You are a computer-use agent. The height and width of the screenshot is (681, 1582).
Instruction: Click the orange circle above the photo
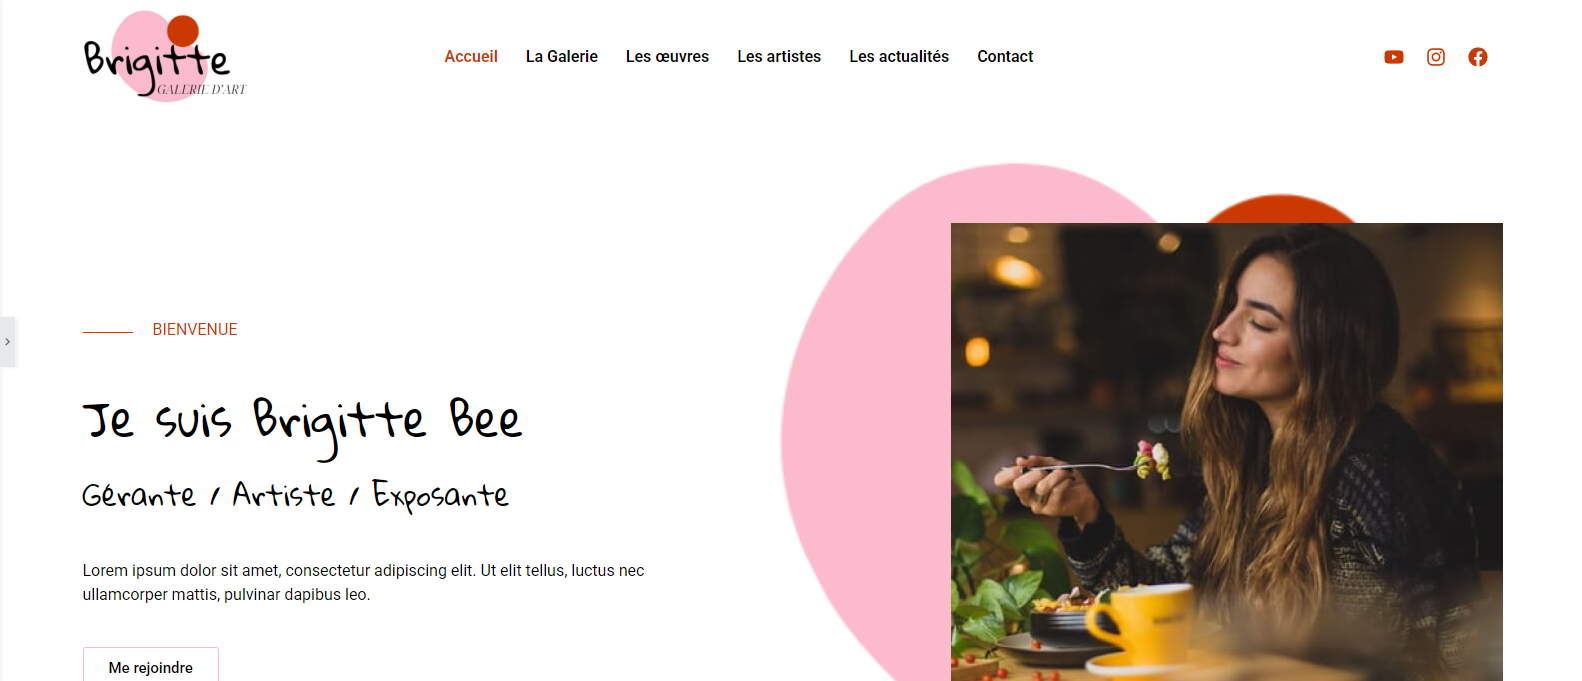coord(1281,208)
